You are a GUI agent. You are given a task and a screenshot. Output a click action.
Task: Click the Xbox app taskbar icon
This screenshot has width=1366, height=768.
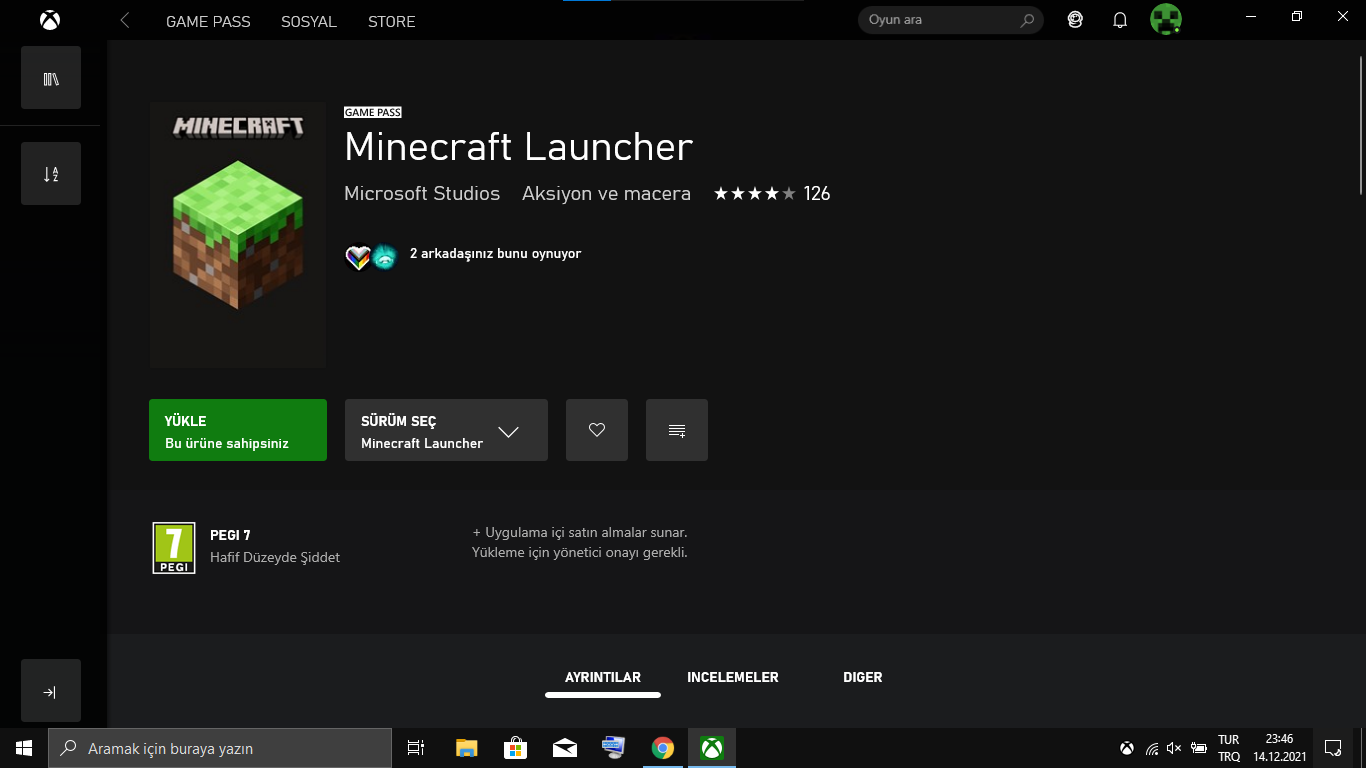point(712,748)
